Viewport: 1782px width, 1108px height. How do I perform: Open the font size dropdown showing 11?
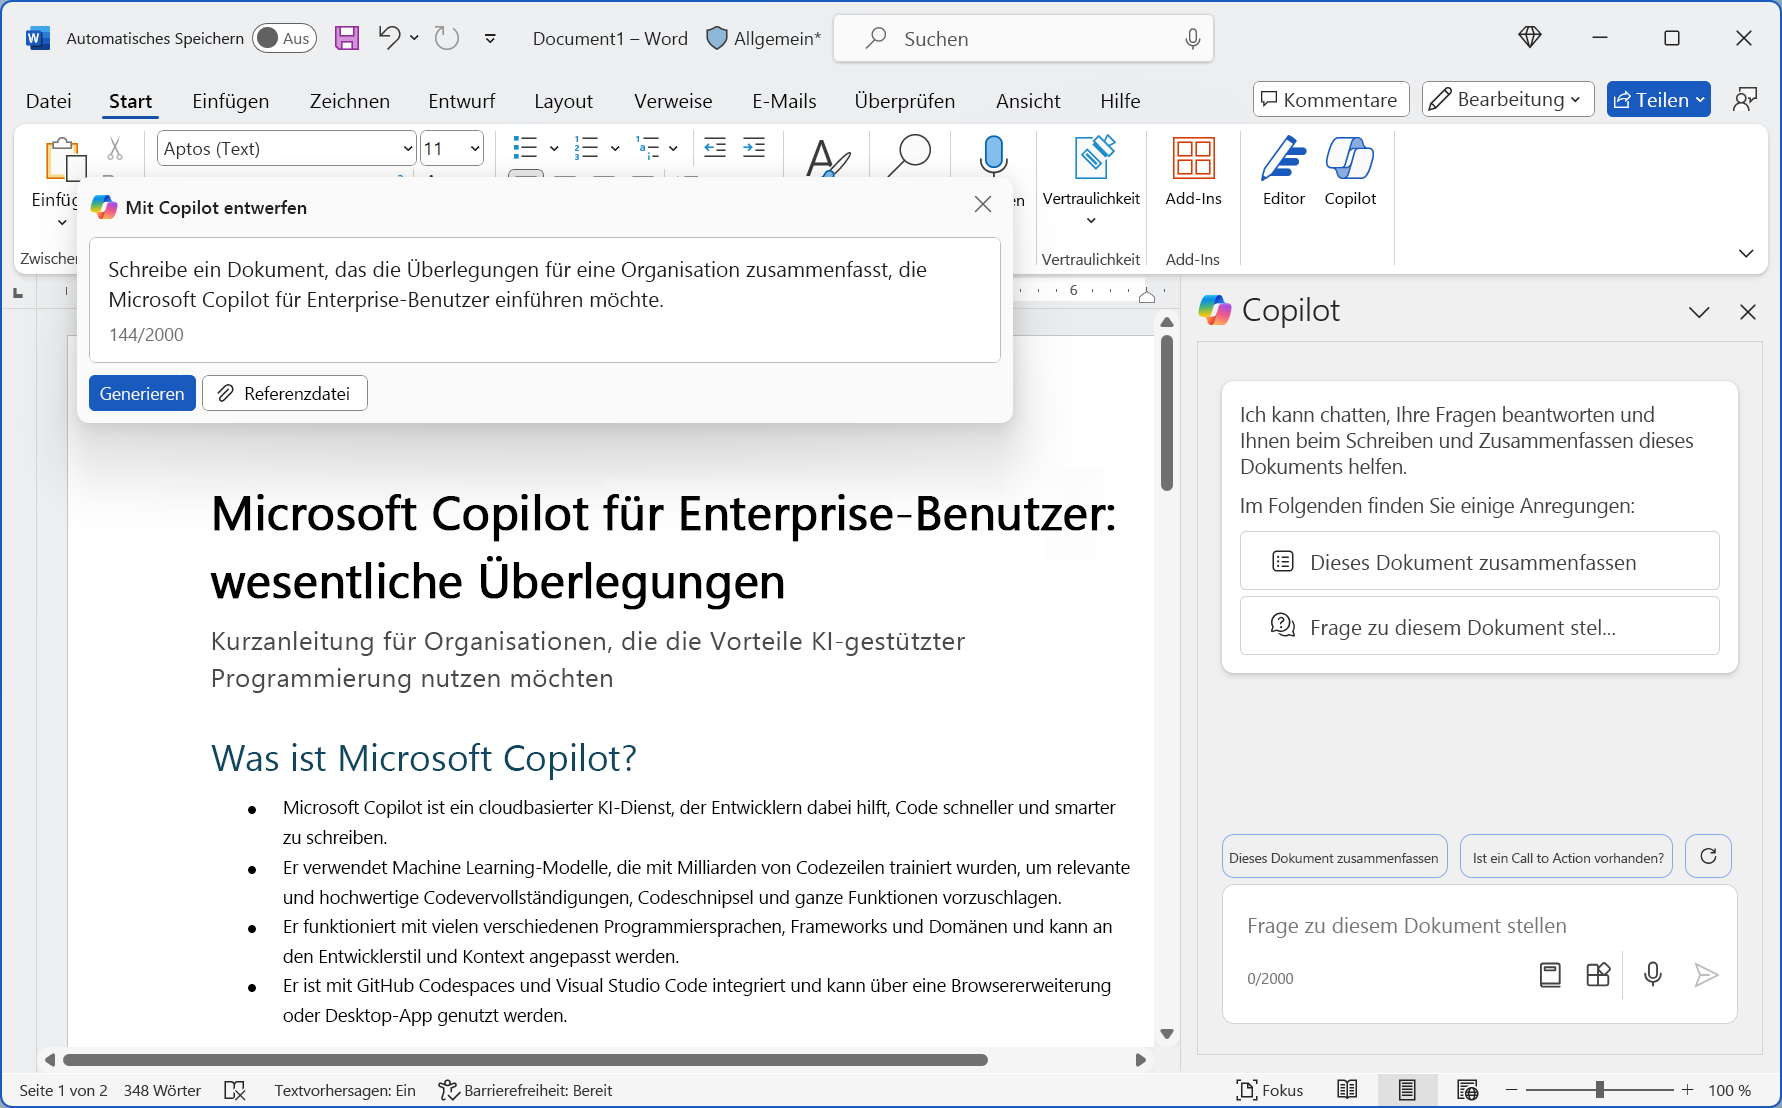coord(475,149)
